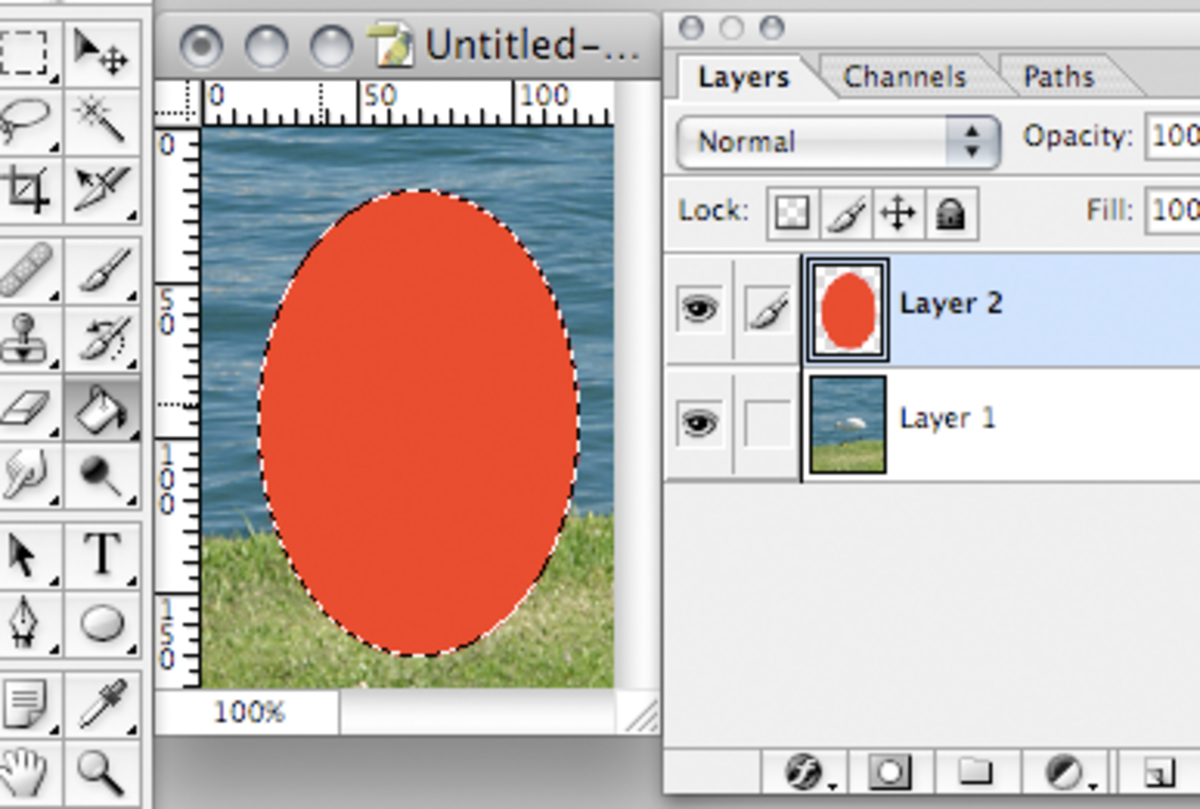Select the Clone Stamp tool

(28, 340)
